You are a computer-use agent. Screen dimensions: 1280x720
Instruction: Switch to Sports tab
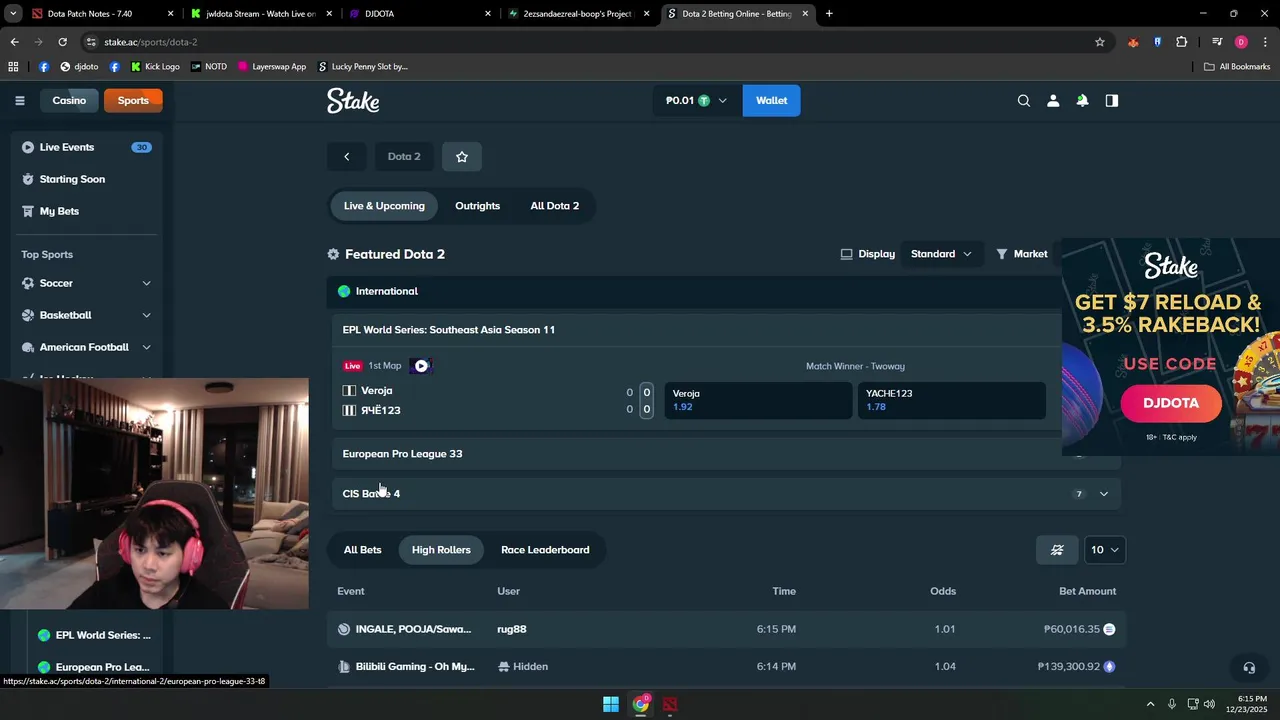pos(133,100)
